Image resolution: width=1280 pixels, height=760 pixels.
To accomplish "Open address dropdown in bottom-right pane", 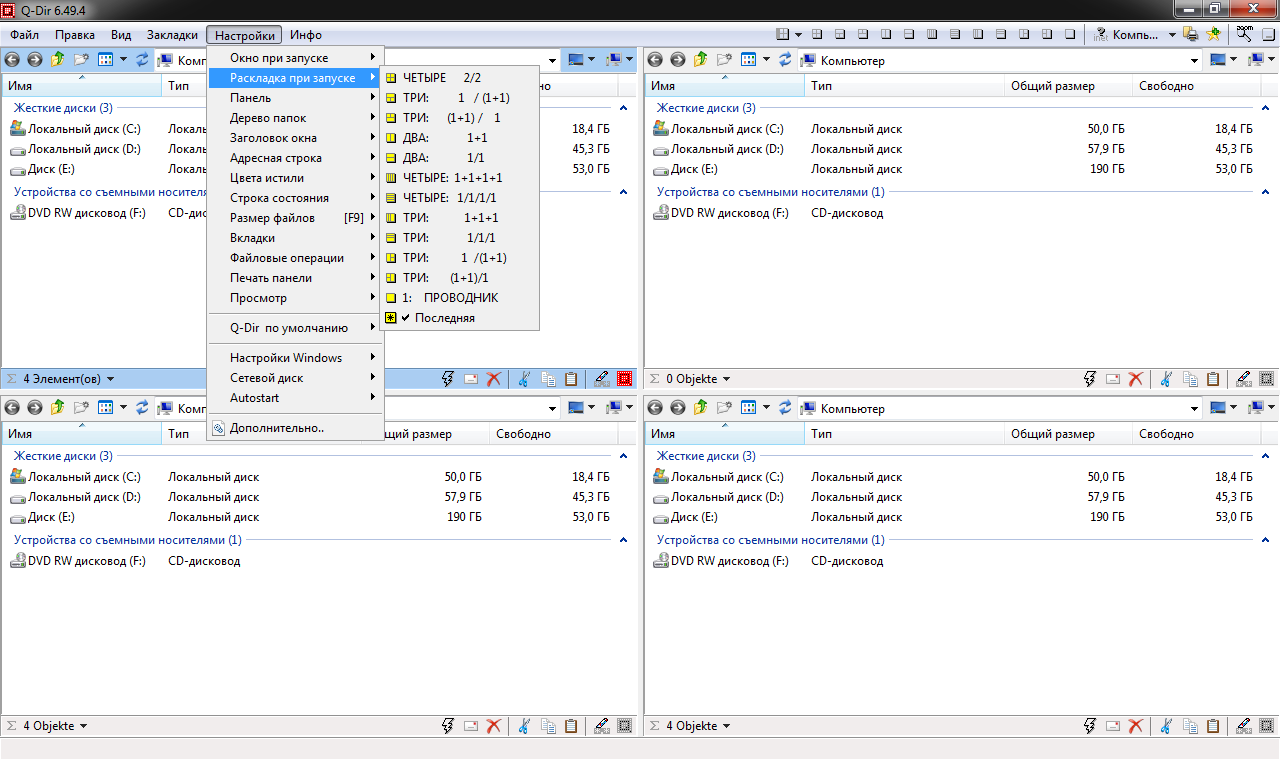I will click(x=1195, y=408).
